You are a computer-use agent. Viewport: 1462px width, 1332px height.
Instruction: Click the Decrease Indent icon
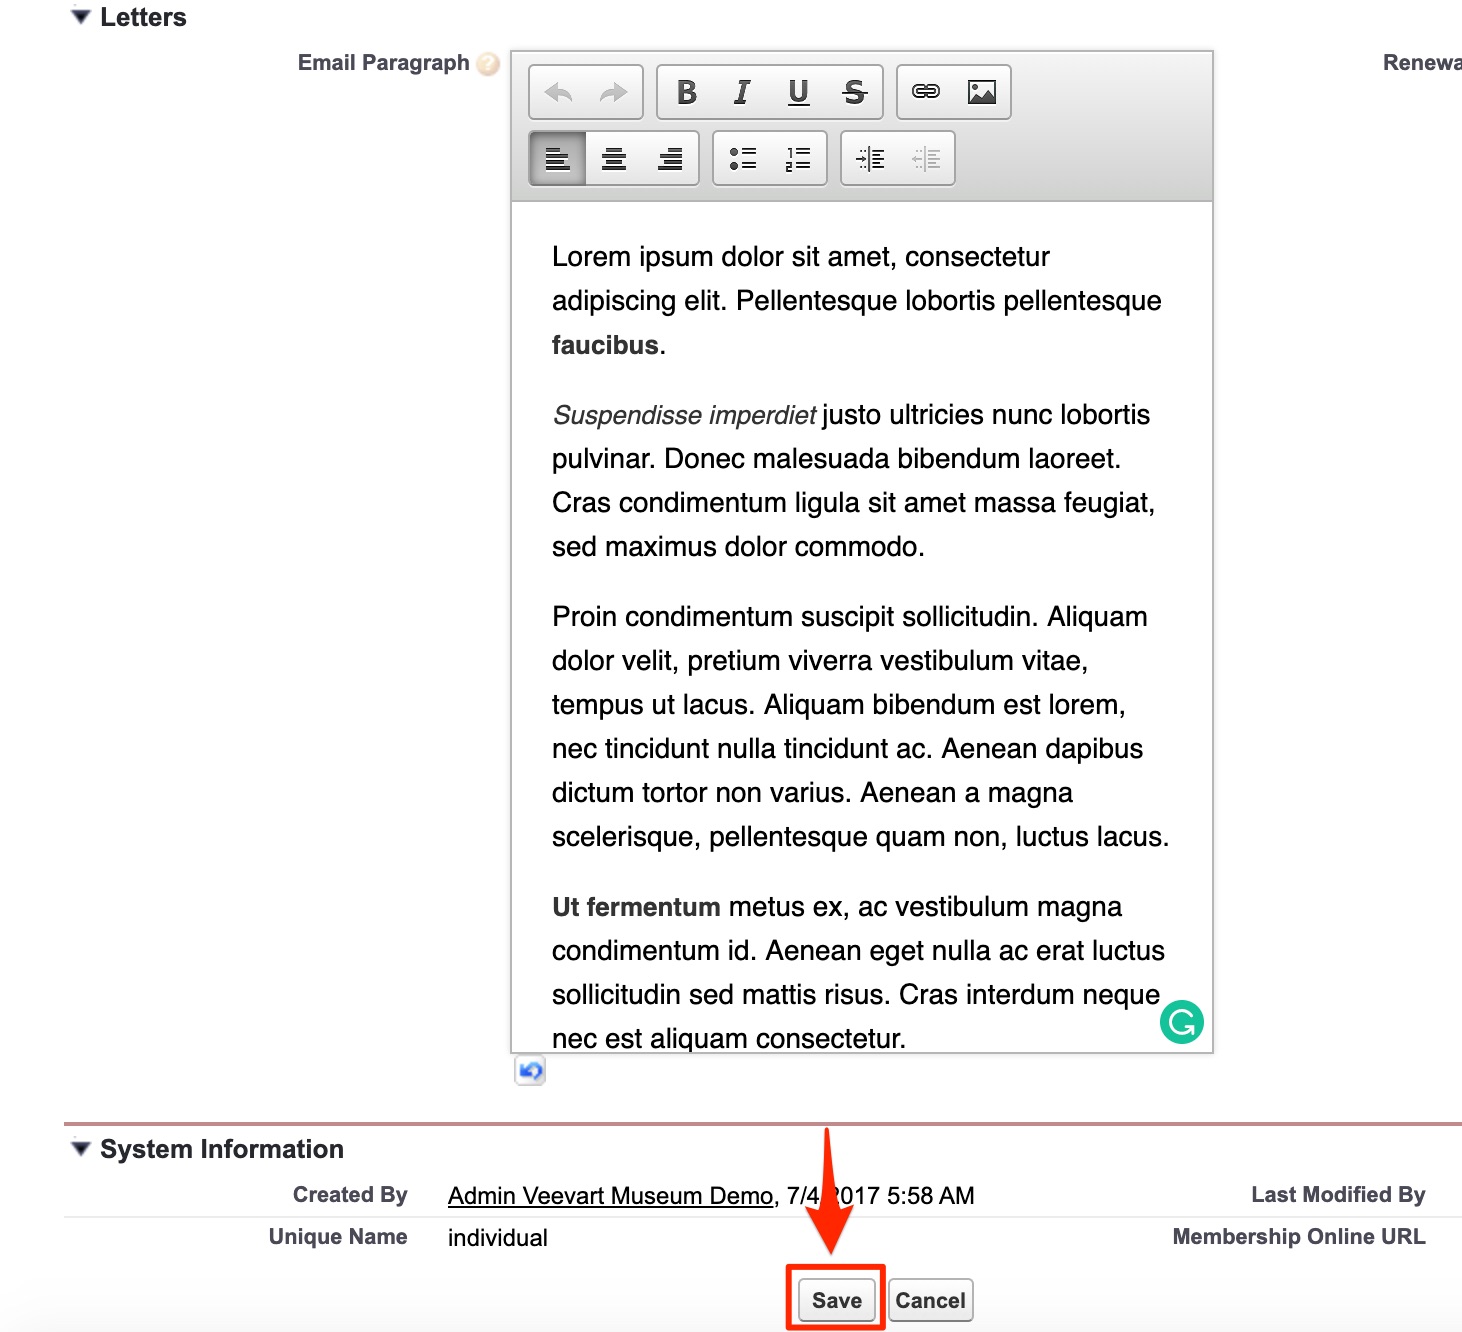[925, 158]
